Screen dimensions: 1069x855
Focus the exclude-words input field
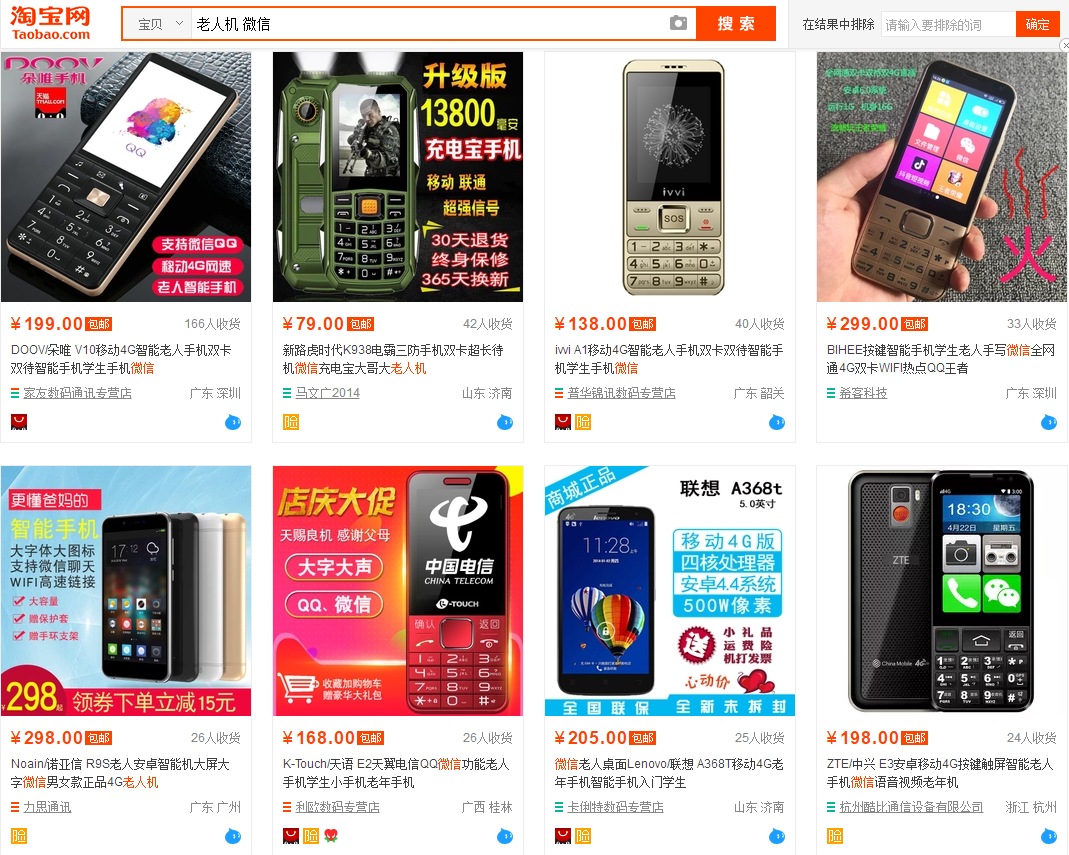click(x=948, y=25)
